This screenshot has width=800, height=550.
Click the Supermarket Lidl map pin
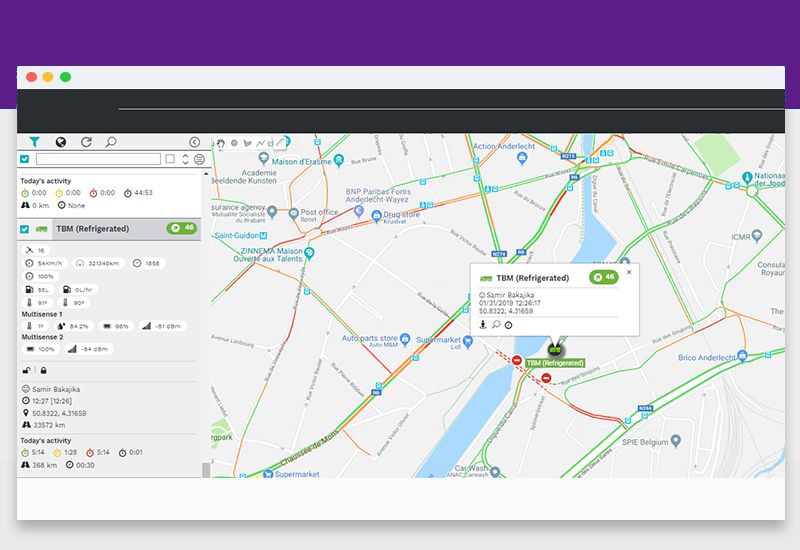[x=467, y=342]
